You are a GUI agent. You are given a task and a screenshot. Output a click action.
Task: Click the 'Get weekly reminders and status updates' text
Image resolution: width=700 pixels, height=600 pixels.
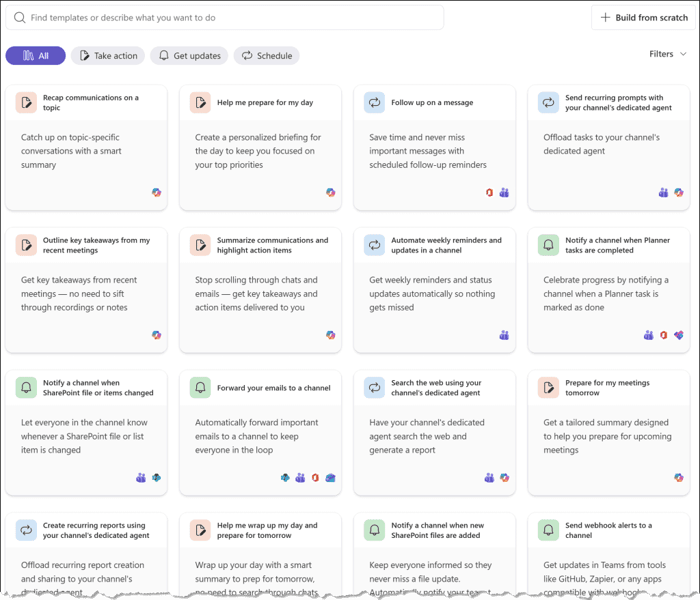click(432, 293)
